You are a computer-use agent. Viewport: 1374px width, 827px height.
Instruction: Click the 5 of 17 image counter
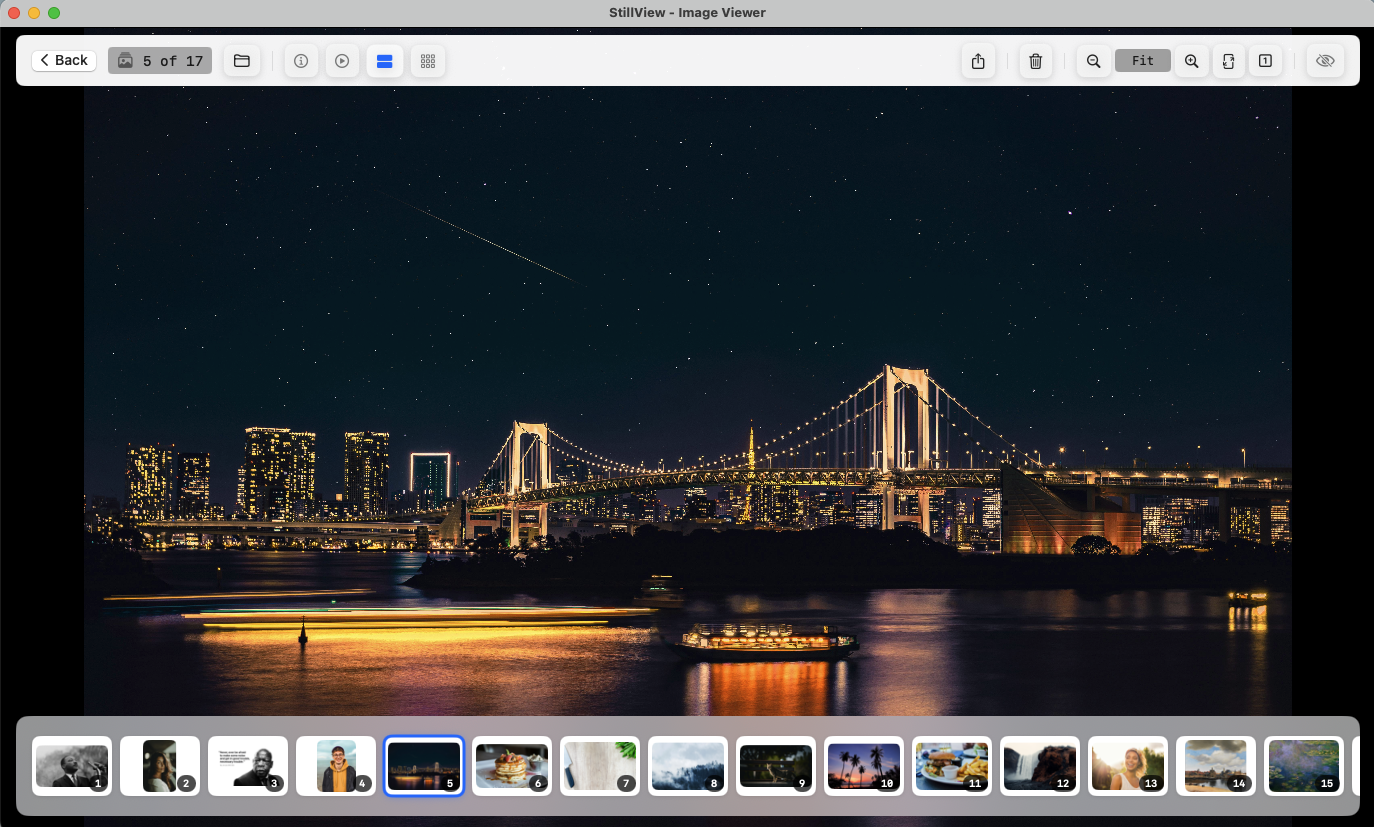(160, 61)
